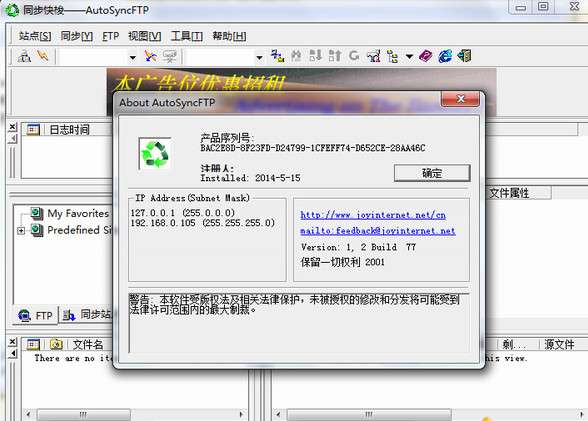Click the 127.0.0.1 IP address entry
The image size is (588, 421).
coord(183,213)
